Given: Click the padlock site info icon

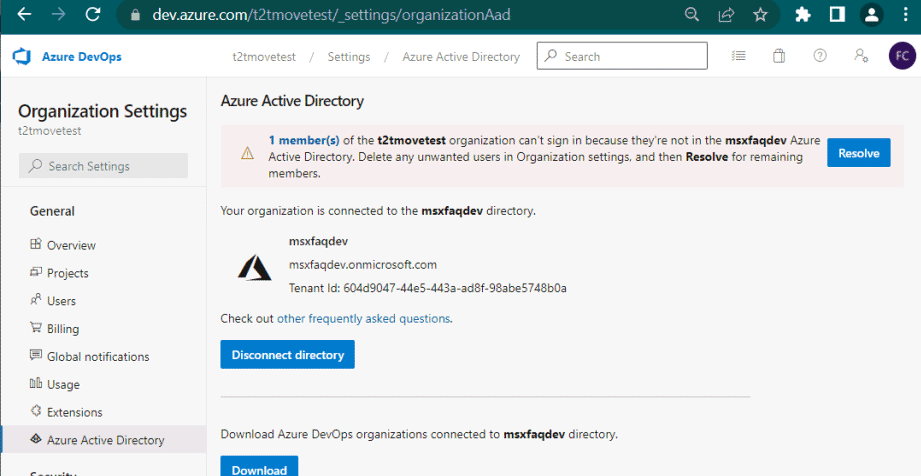Looking at the screenshot, I should click(x=136, y=15).
